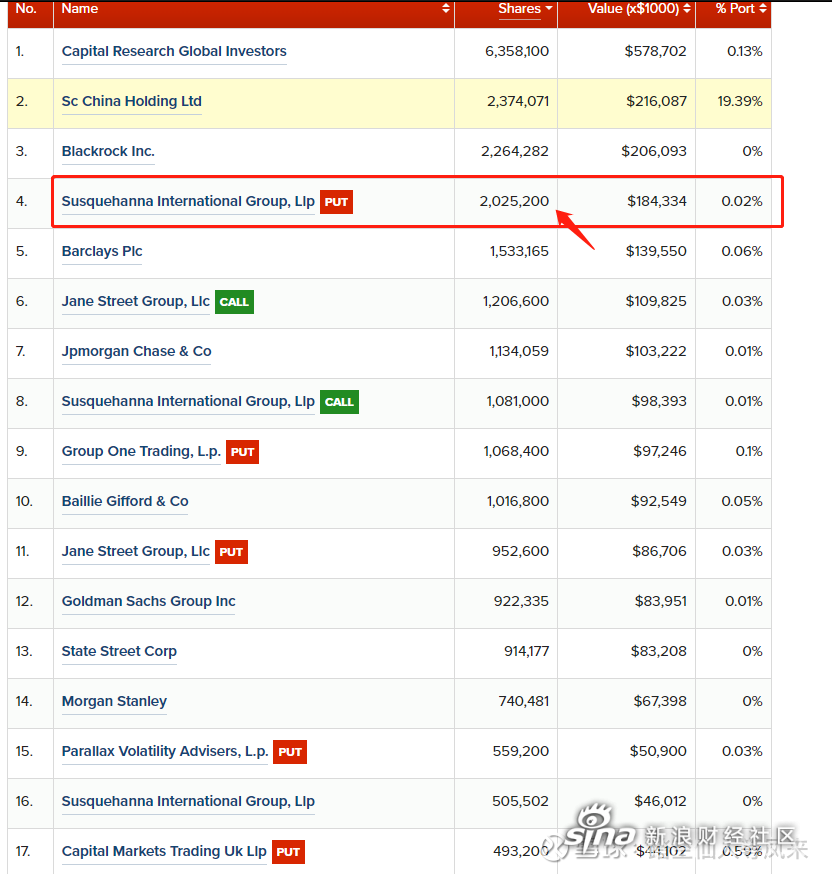
Task: Open the Group One Trading, L.p. link
Action: click(141, 451)
